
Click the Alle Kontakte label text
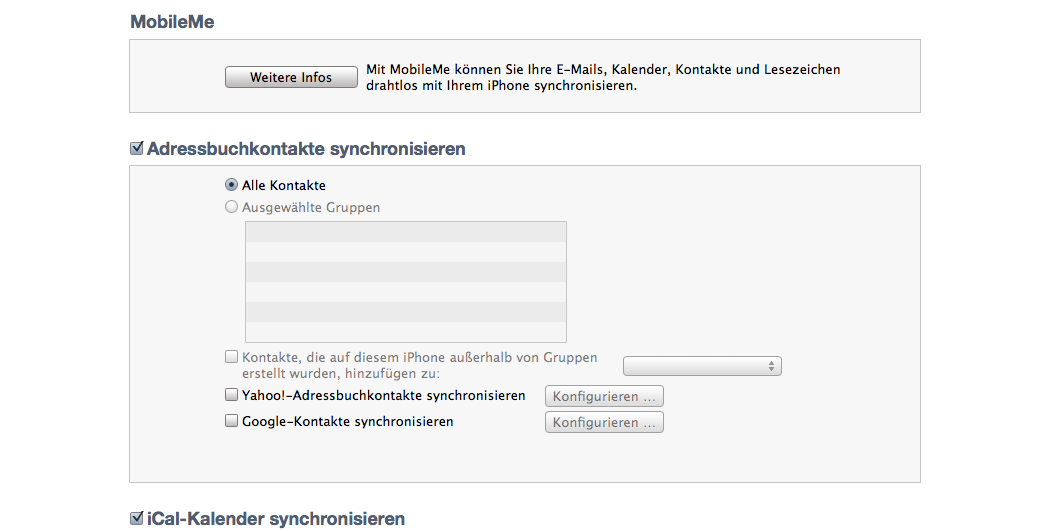tap(284, 185)
